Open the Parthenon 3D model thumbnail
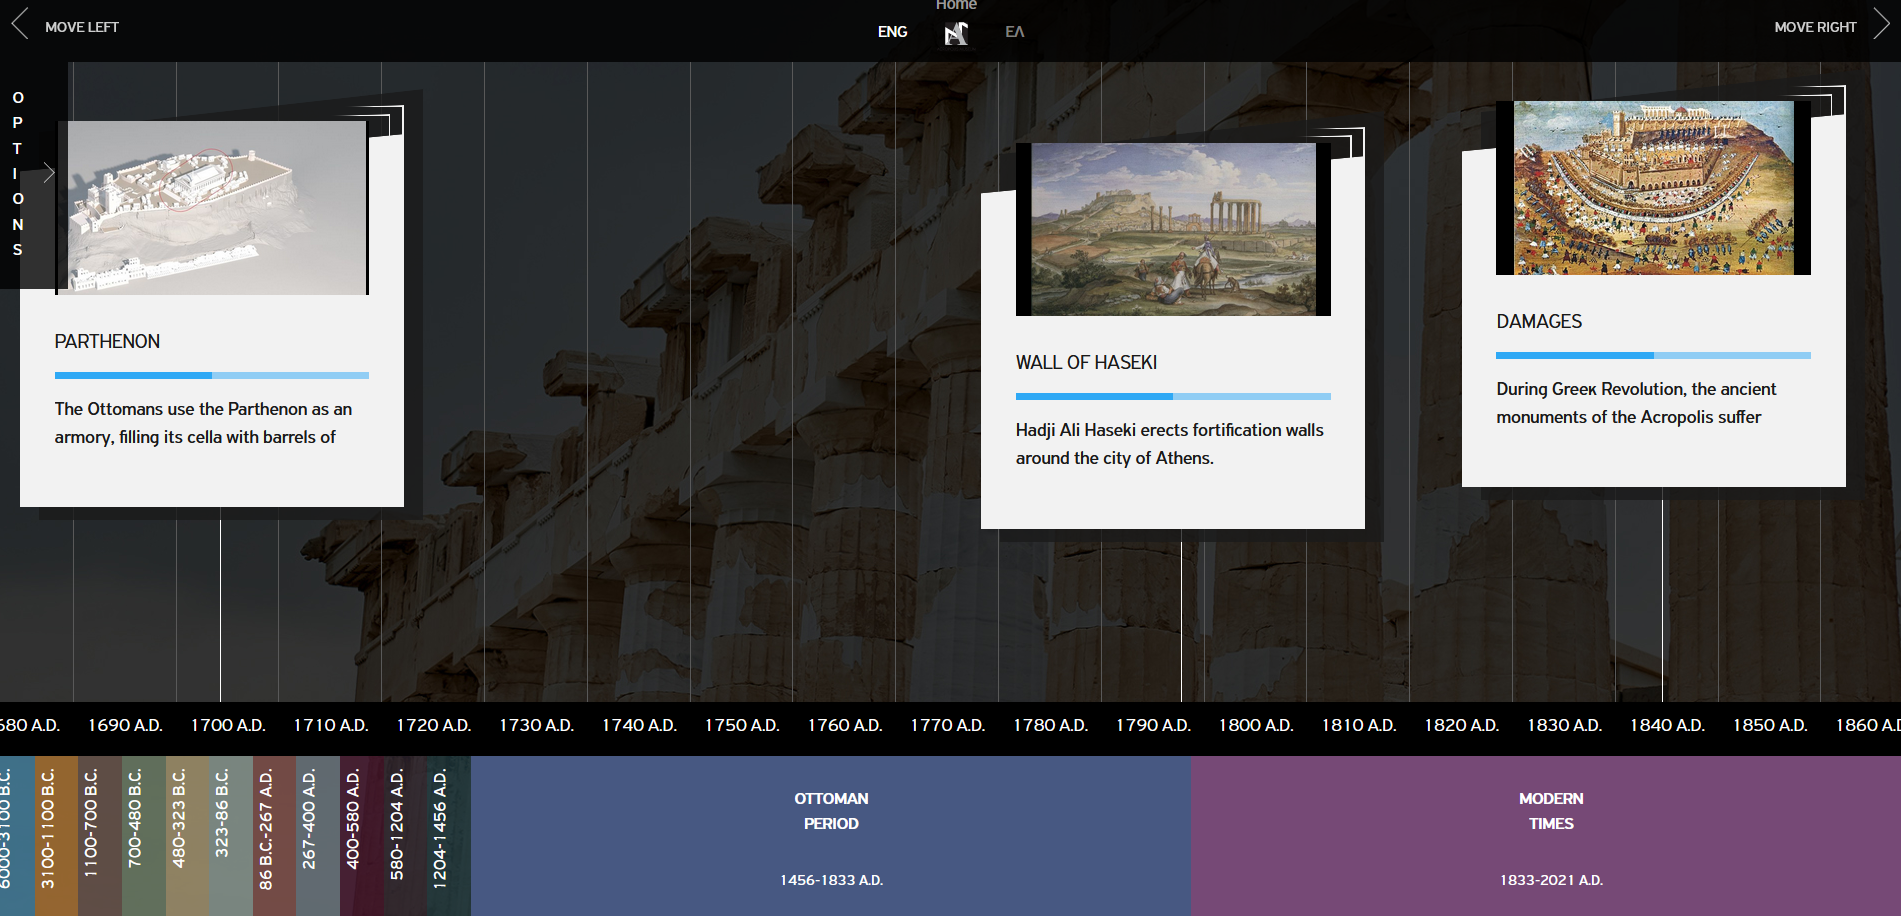This screenshot has width=1901, height=916. 216,208
